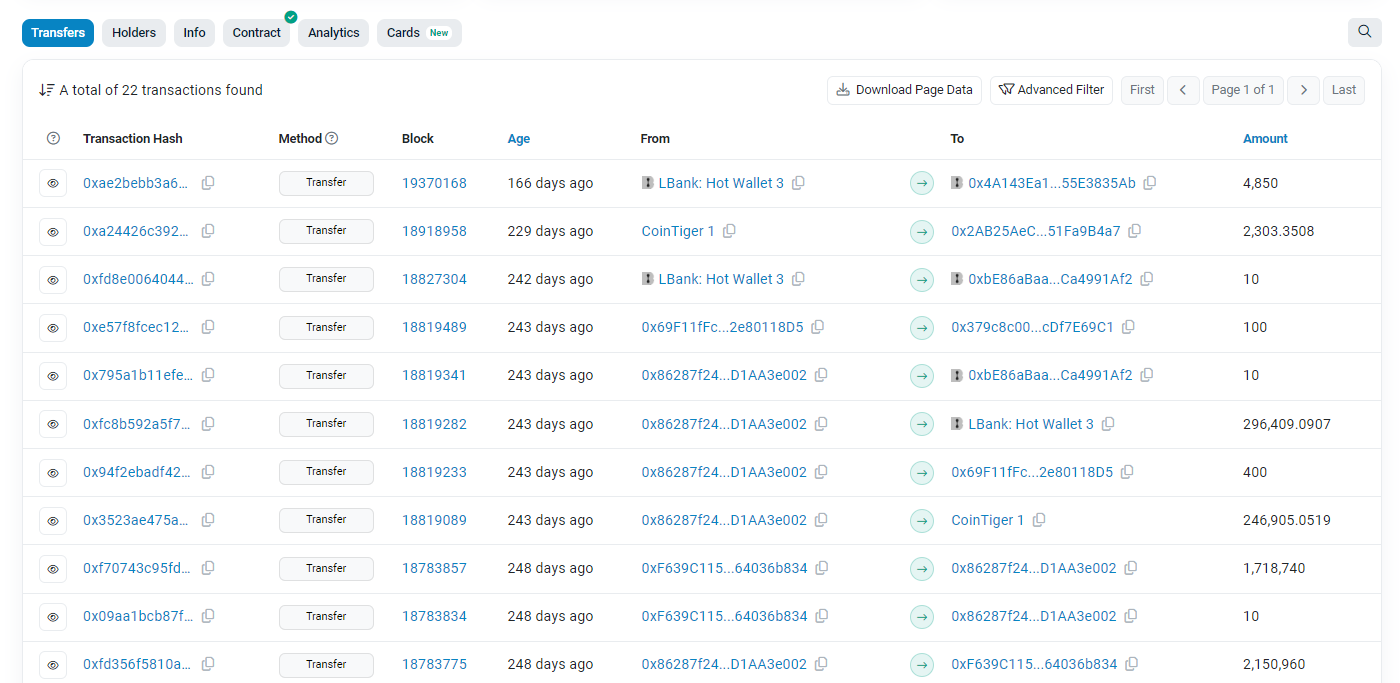Copy To address 0x4A143Ea1...55E3835Ab

pos(1150,183)
